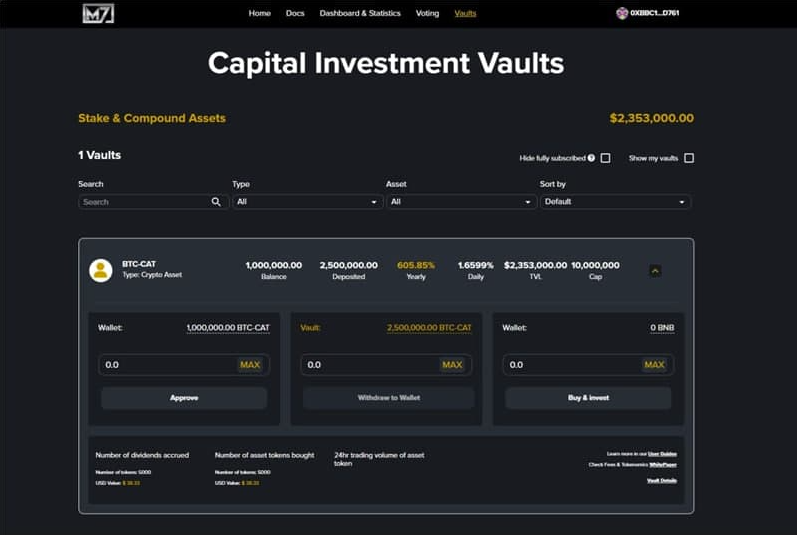Click the M7 logo

(98, 13)
